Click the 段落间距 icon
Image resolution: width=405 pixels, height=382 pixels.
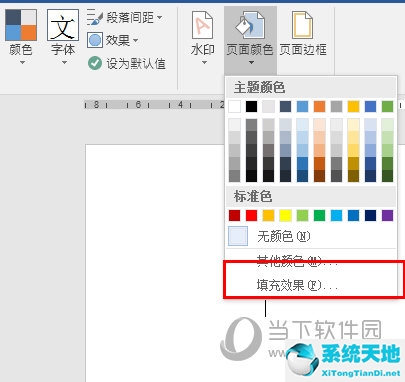95,18
